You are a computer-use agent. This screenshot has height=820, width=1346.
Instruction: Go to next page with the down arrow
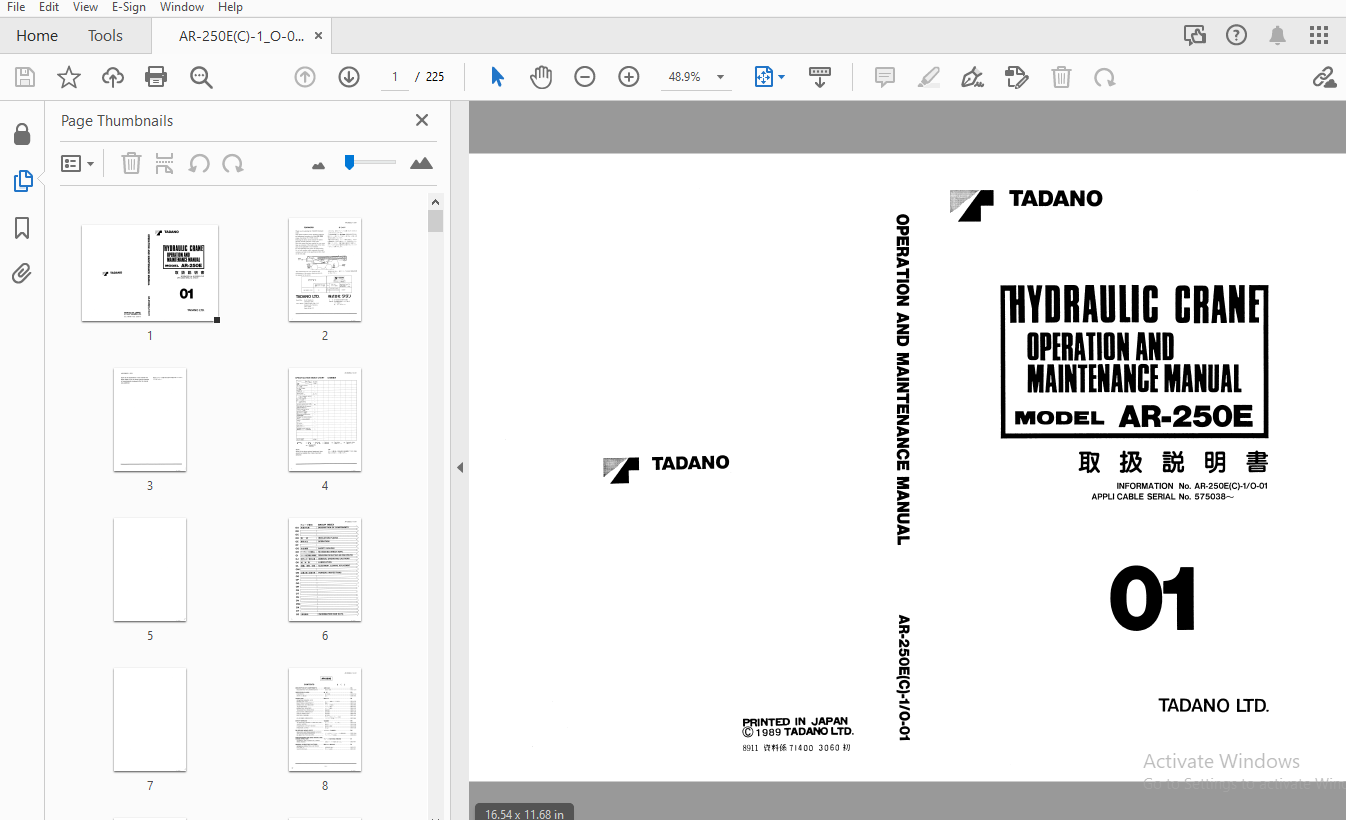point(349,77)
